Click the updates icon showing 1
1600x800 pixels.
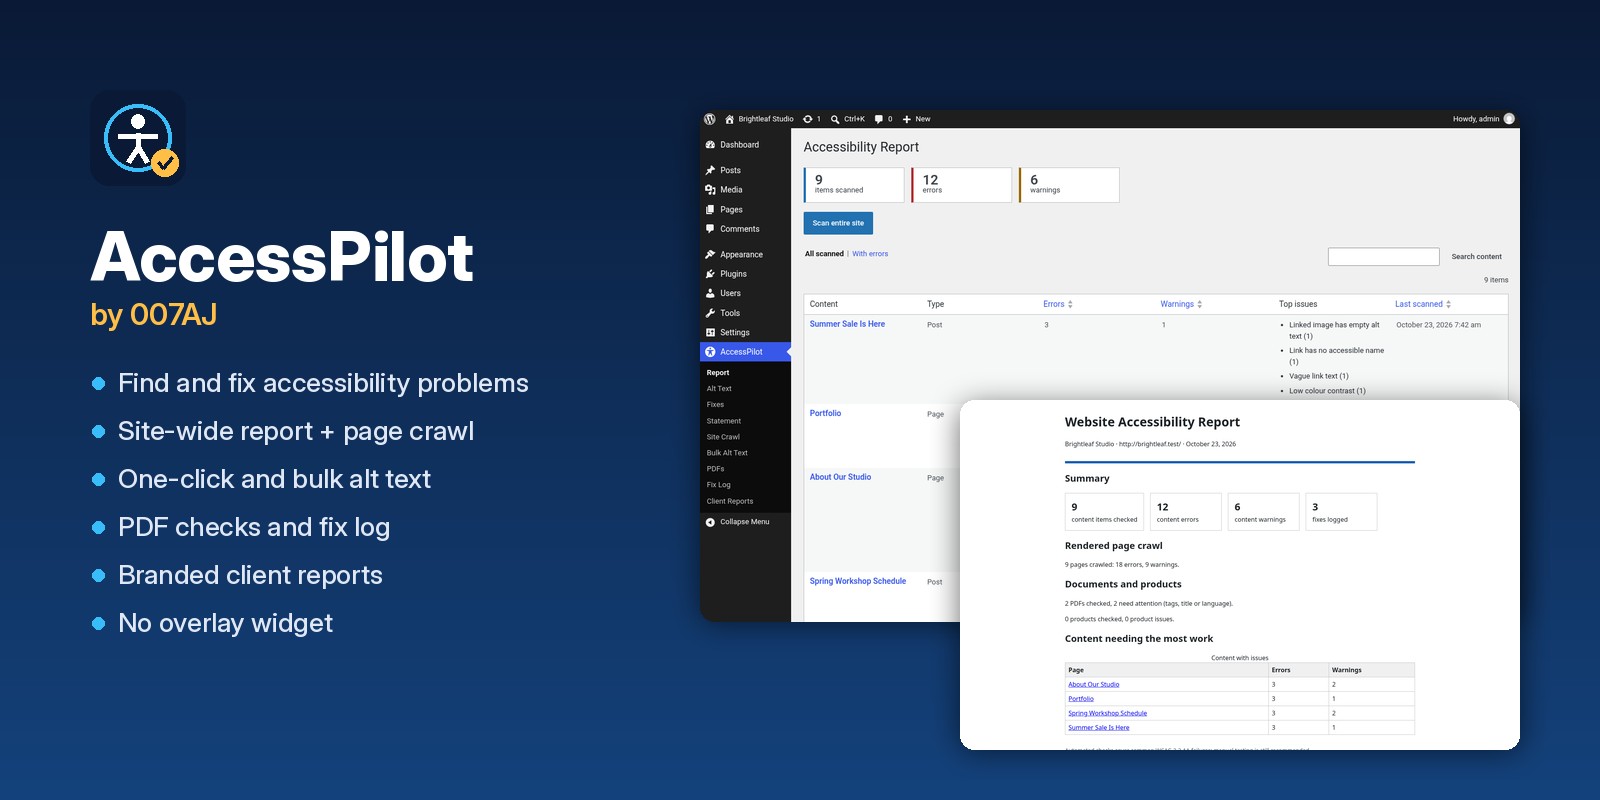coord(811,119)
